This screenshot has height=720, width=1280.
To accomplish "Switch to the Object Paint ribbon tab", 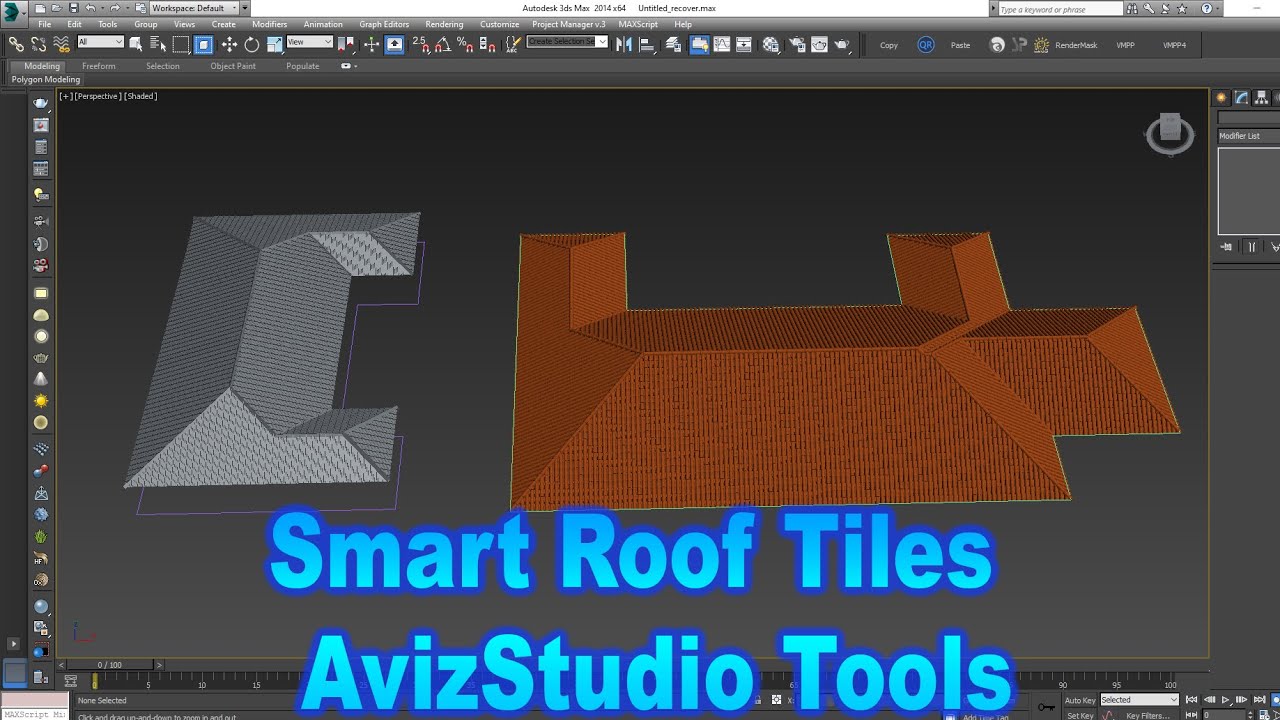I will [233, 66].
